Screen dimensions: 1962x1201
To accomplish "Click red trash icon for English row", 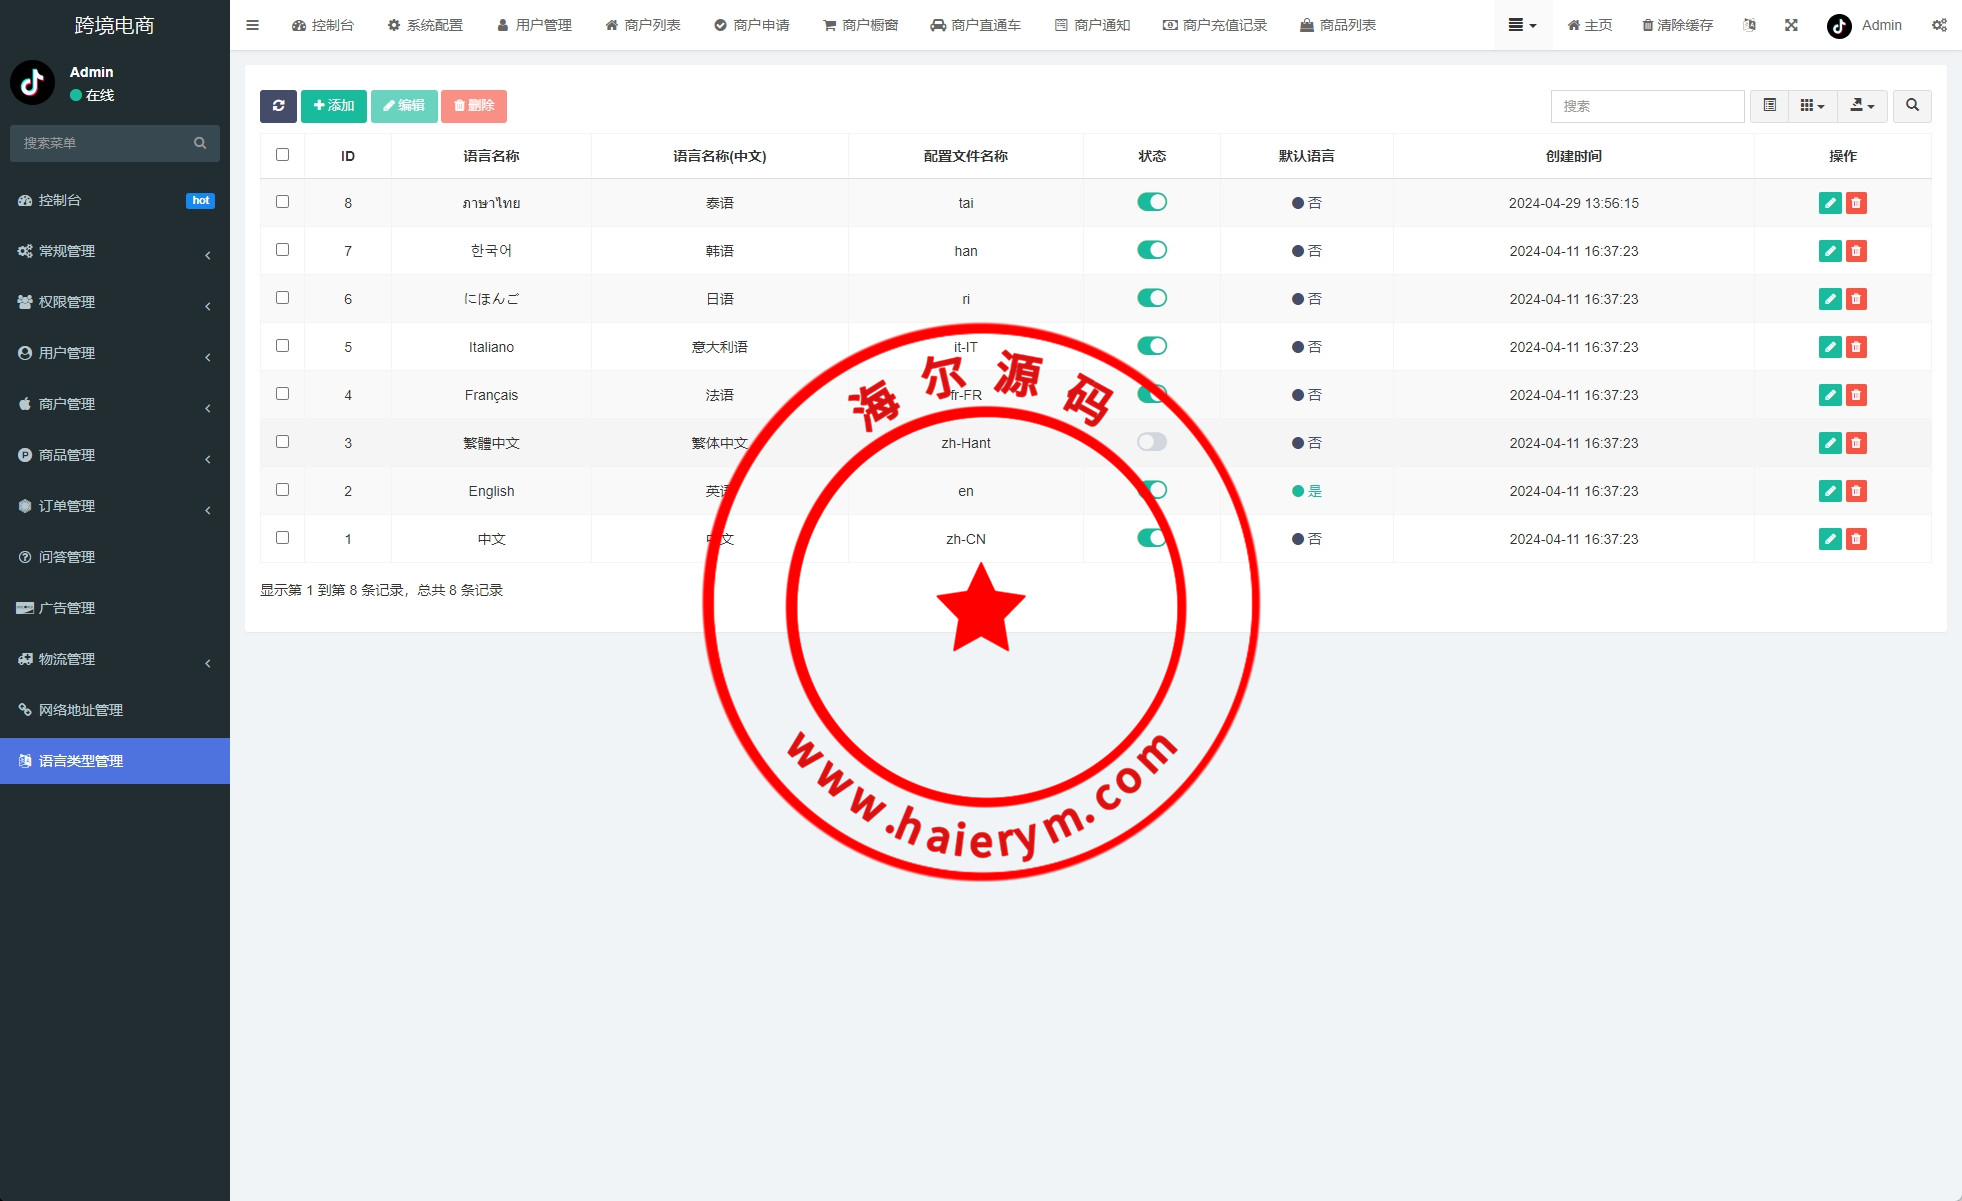I will tap(1856, 491).
